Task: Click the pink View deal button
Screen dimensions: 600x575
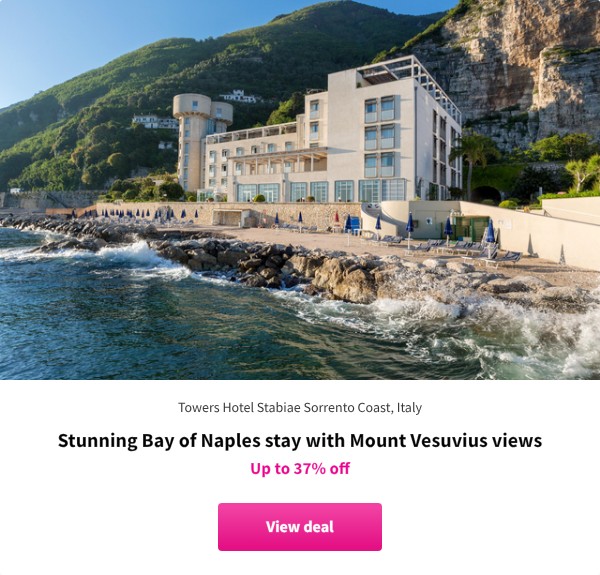Action: click(x=300, y=527)
